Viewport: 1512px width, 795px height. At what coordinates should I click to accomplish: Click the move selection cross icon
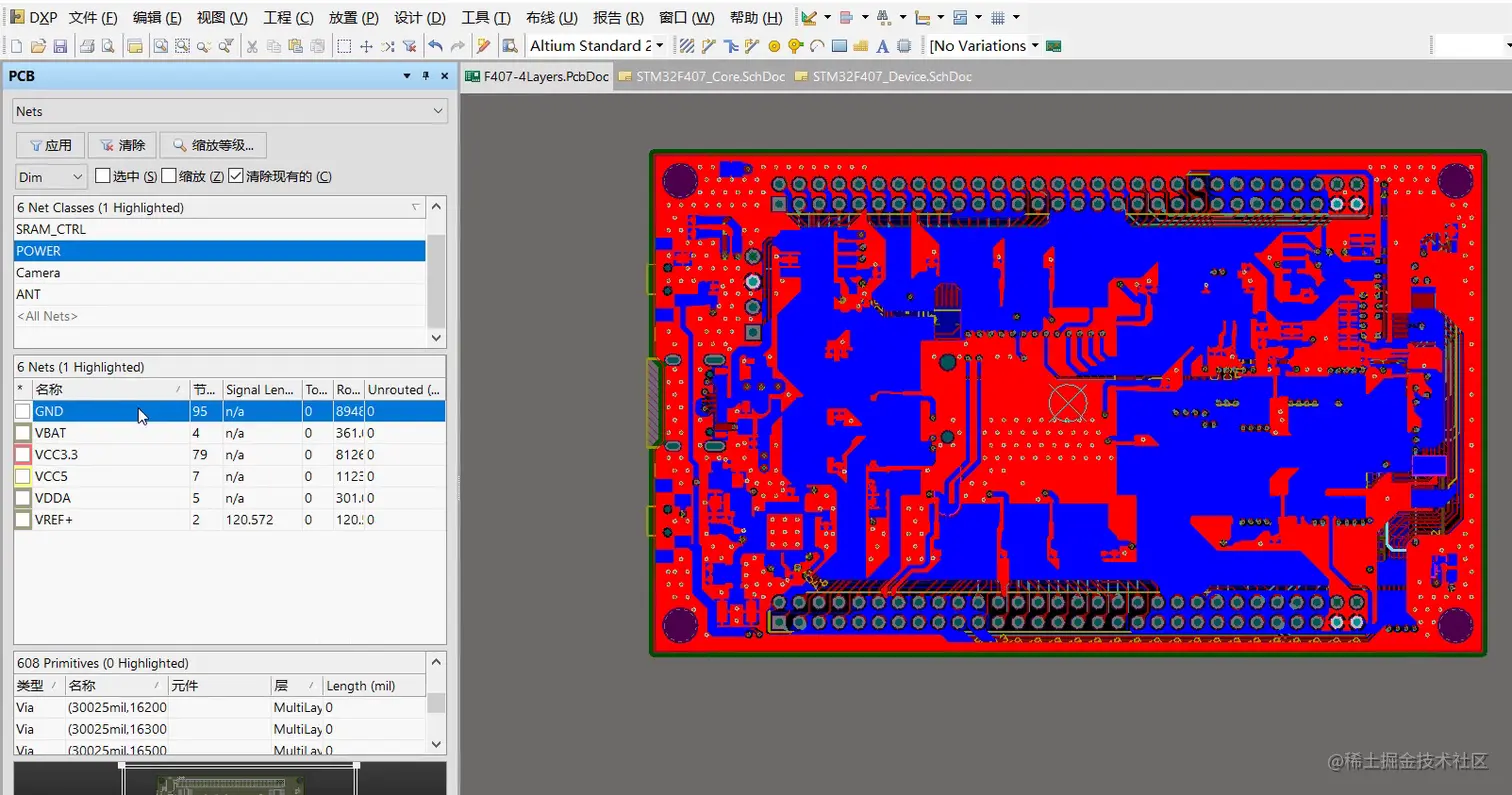coord(366,46)
